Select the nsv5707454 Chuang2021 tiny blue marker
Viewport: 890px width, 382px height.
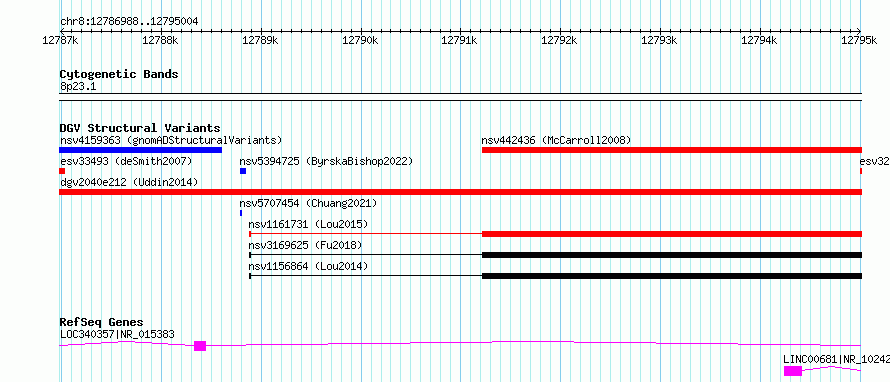[x=241, y=213]
